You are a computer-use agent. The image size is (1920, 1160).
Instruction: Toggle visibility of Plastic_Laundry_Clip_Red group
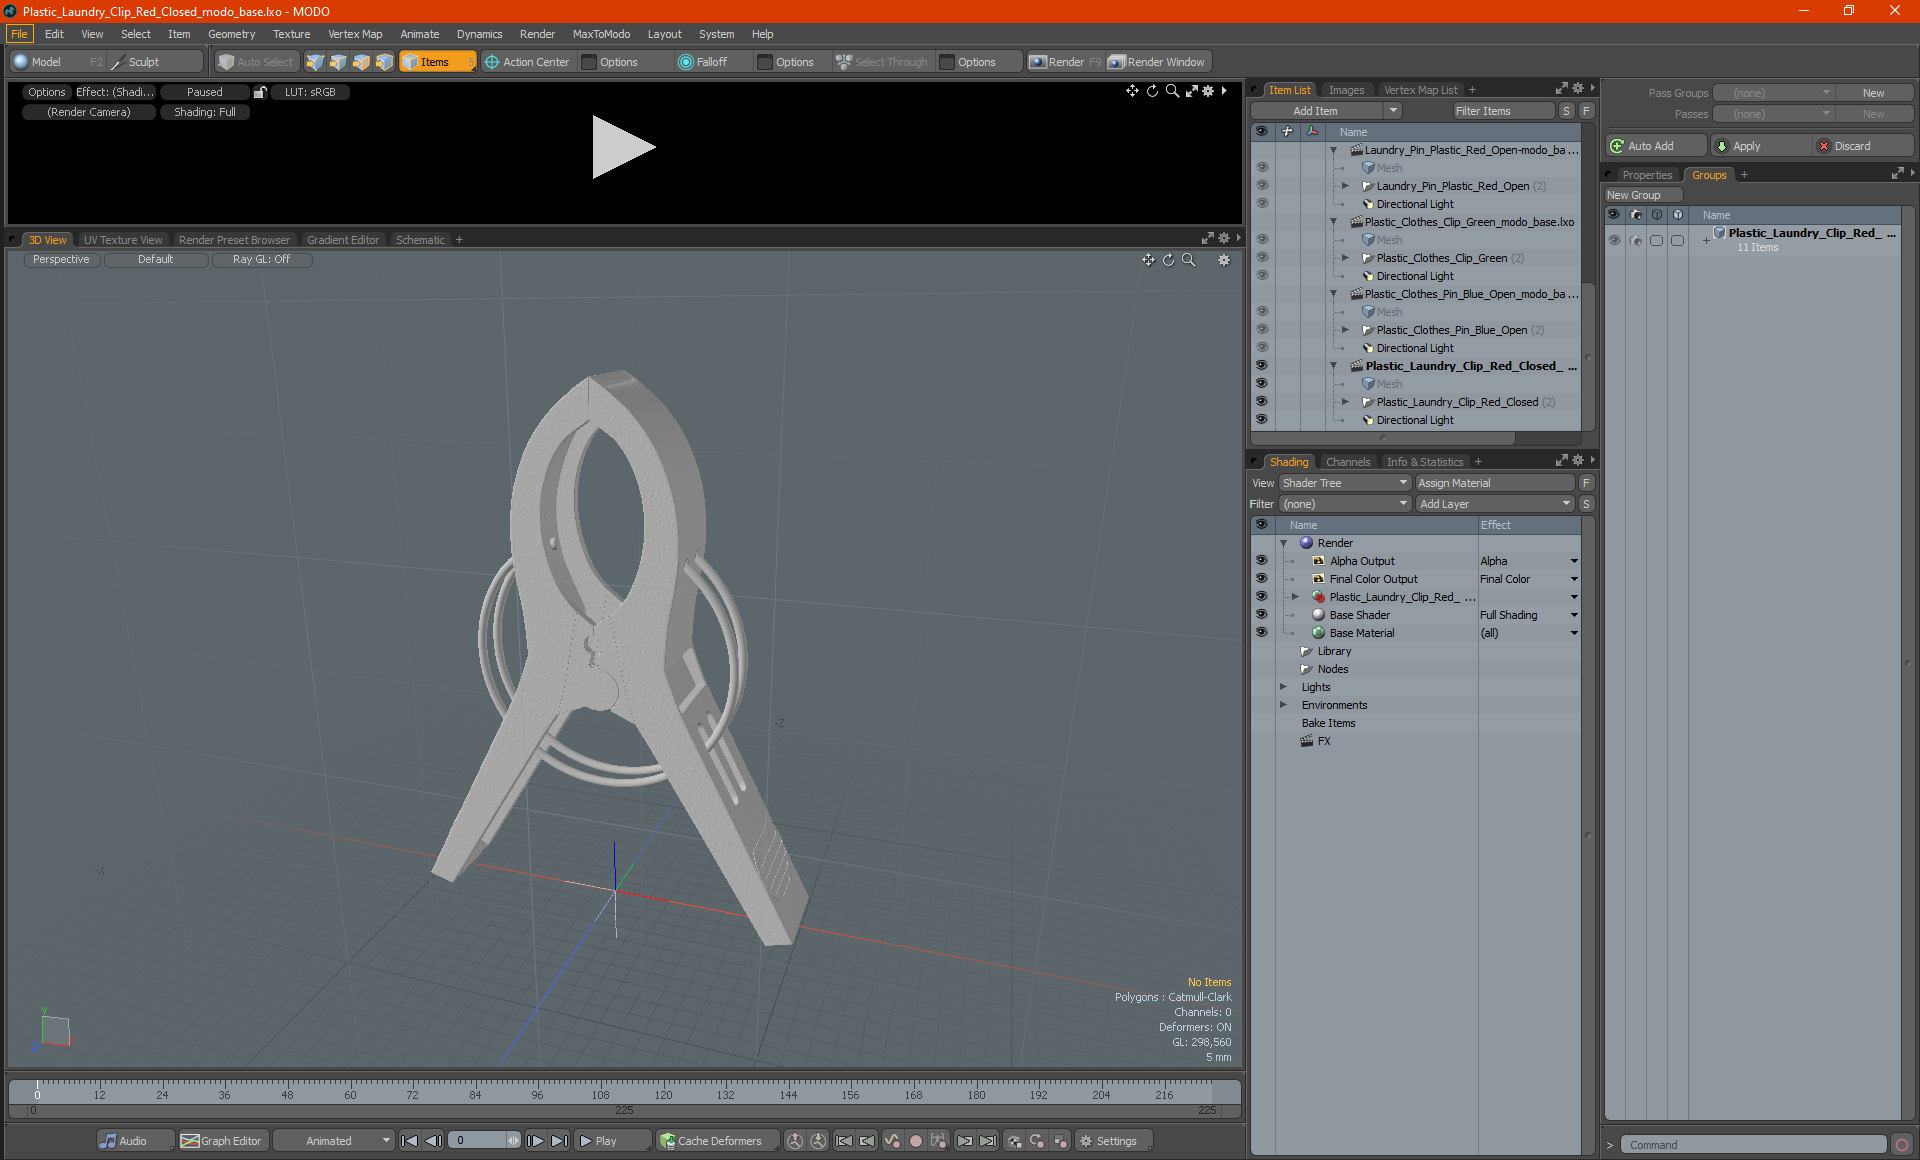1614,240
